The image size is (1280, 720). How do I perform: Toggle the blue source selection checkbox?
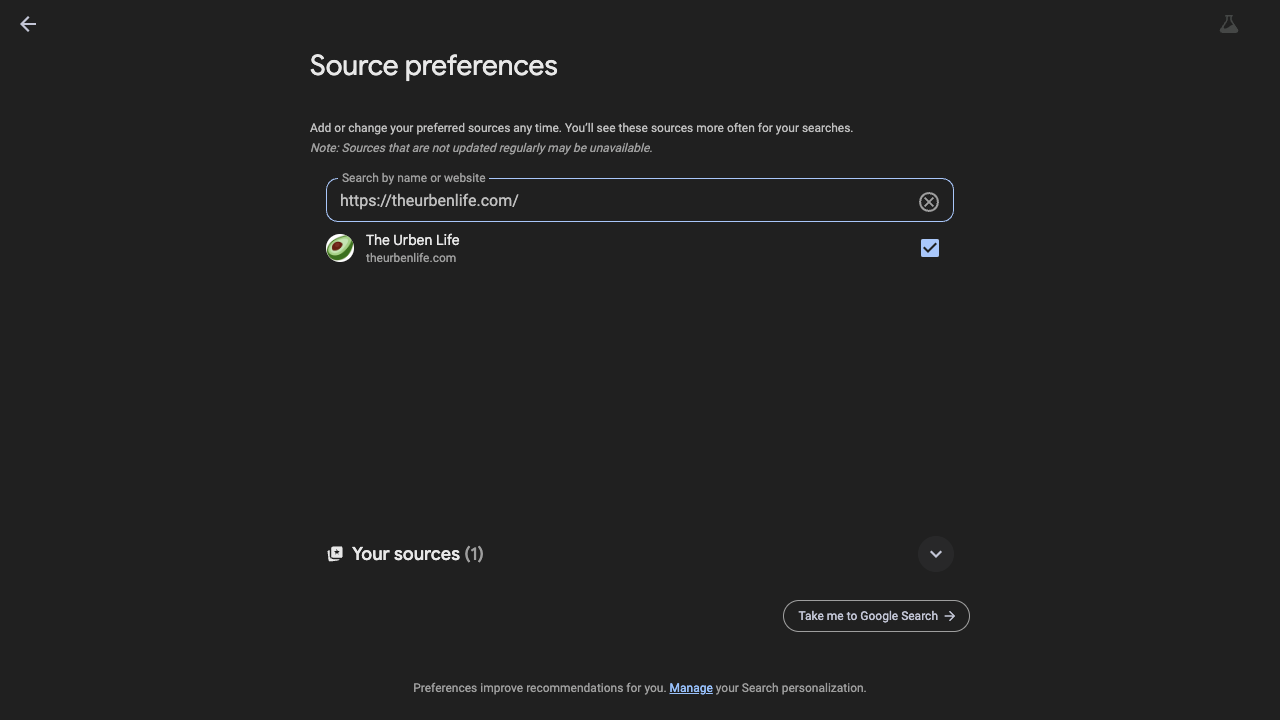929,248
